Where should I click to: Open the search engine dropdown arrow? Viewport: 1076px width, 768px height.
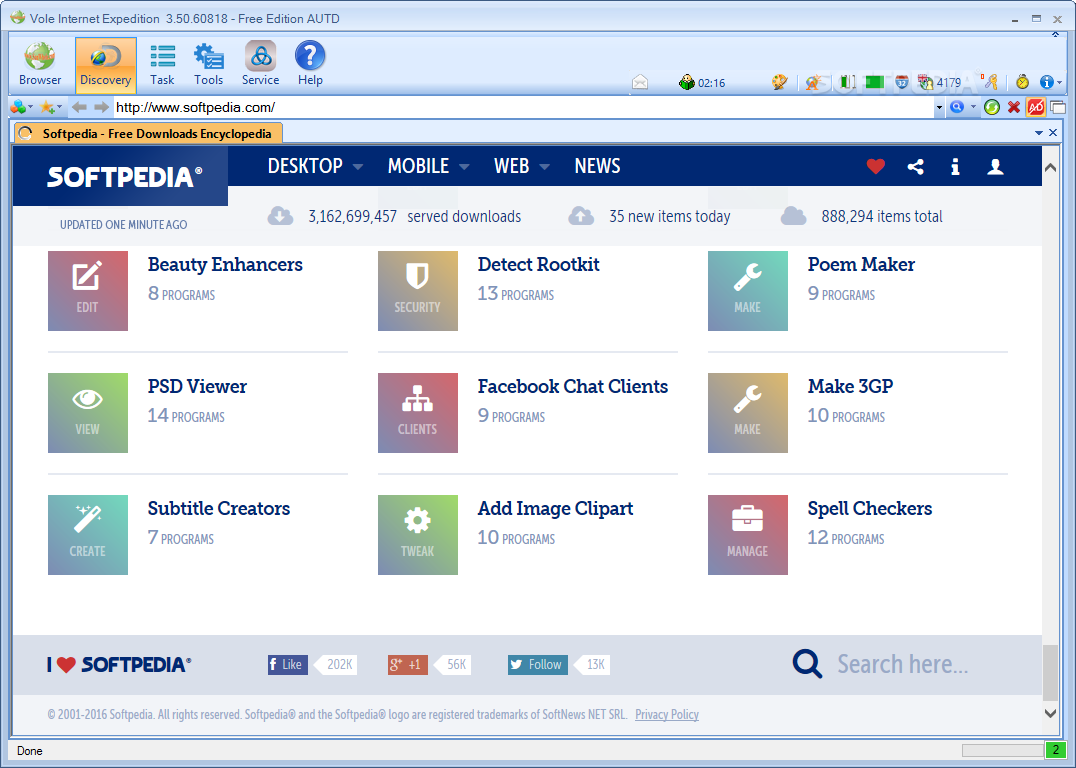click(x=973, y=108)
